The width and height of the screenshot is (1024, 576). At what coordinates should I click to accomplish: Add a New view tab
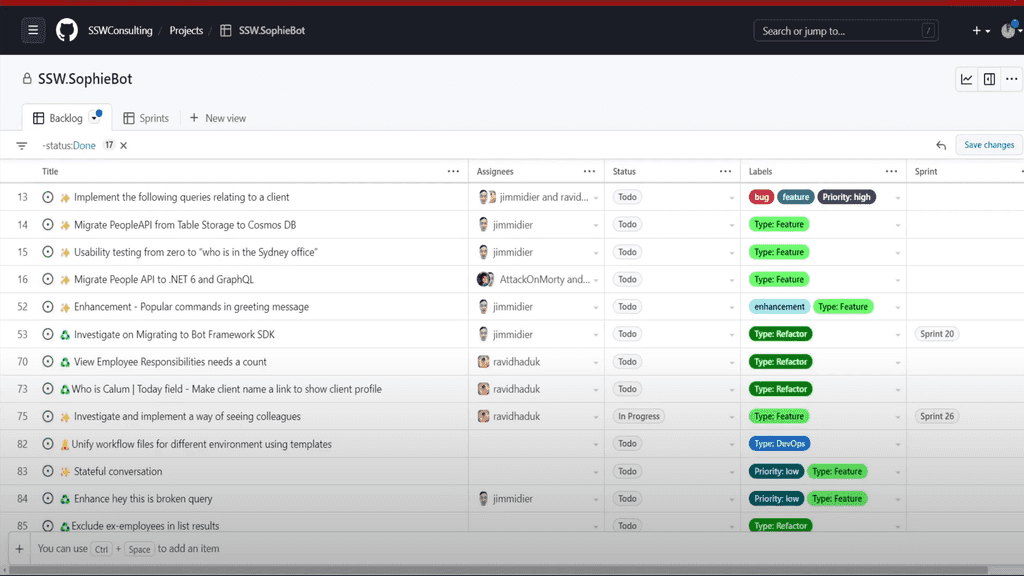[217, 118]
